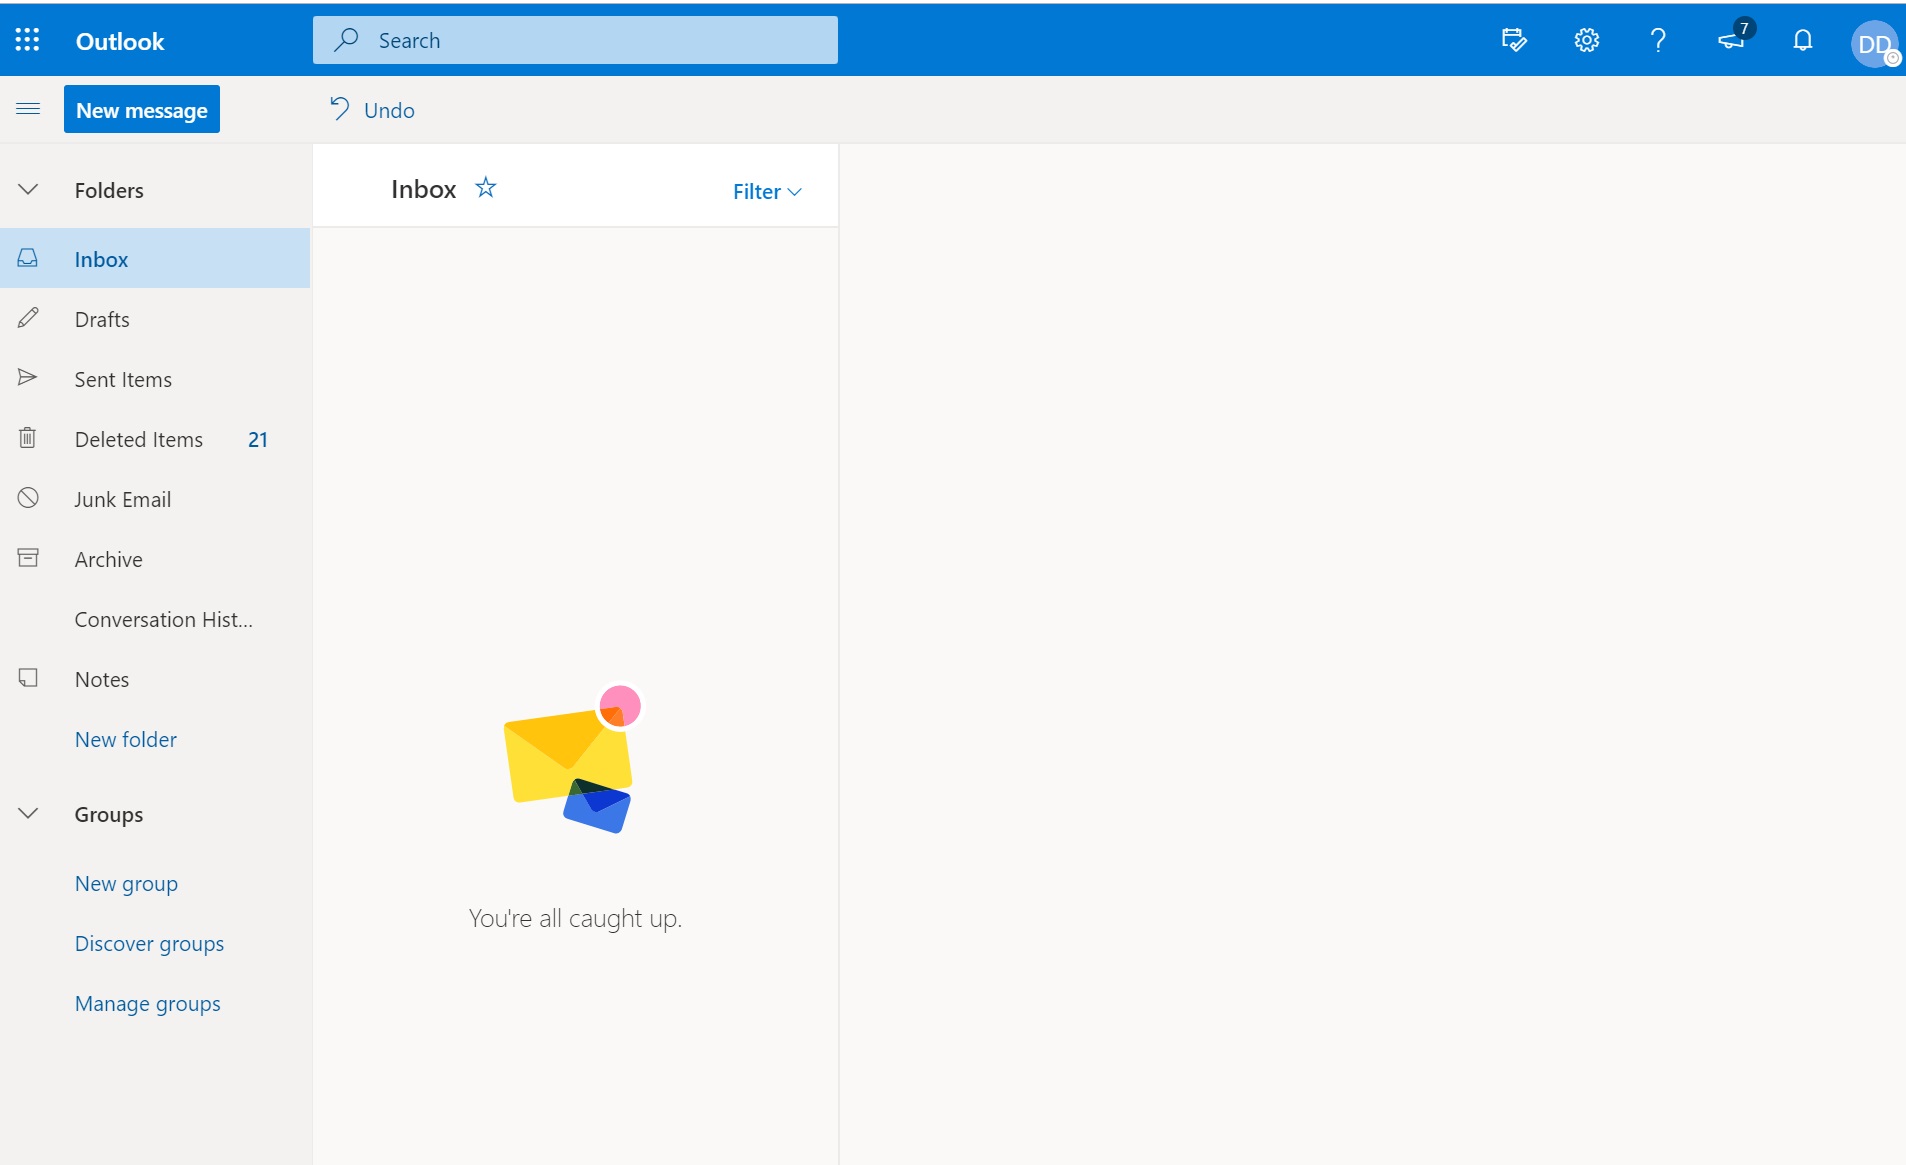Click the Undo arrow icon

tap(340, 109)
